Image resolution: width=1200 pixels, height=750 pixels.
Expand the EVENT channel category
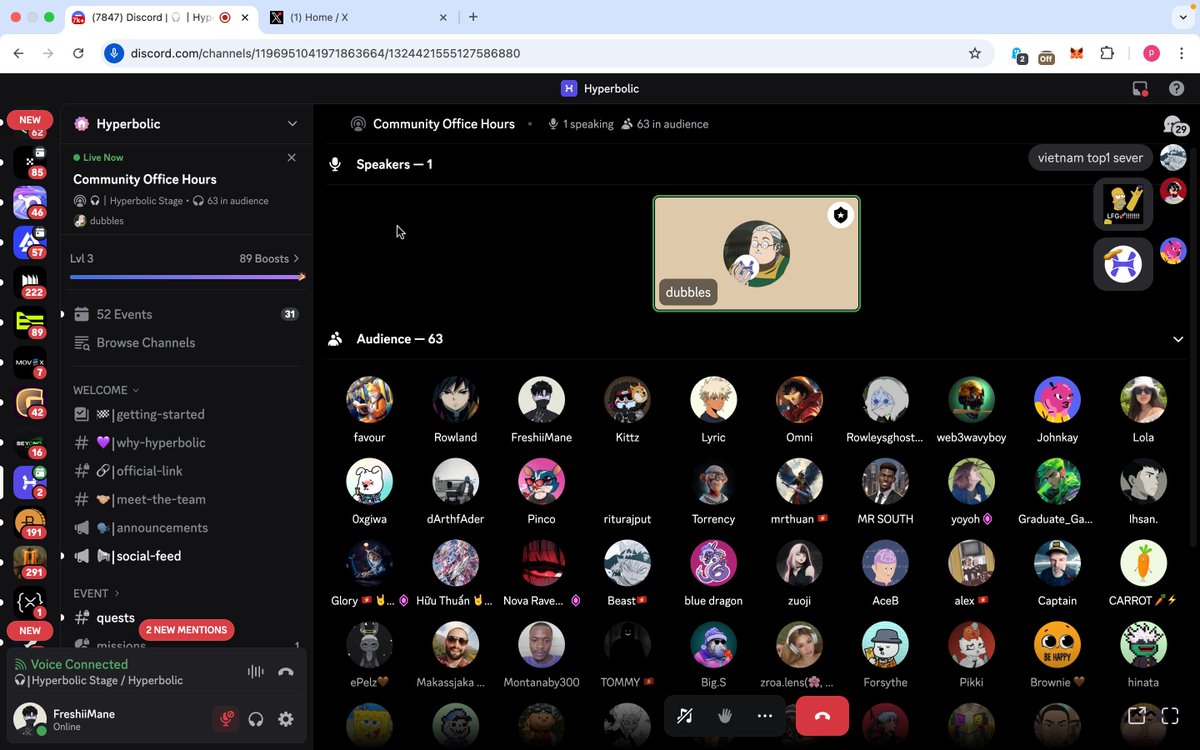pyautogui.click(x=96, y=593)
